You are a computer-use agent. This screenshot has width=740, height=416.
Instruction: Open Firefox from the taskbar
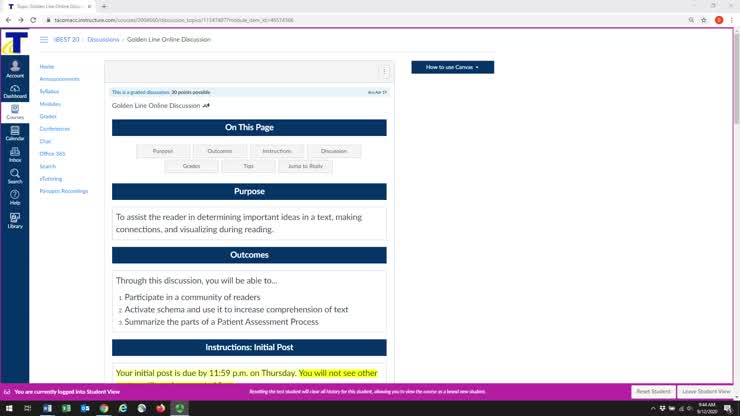click(160, 408)
